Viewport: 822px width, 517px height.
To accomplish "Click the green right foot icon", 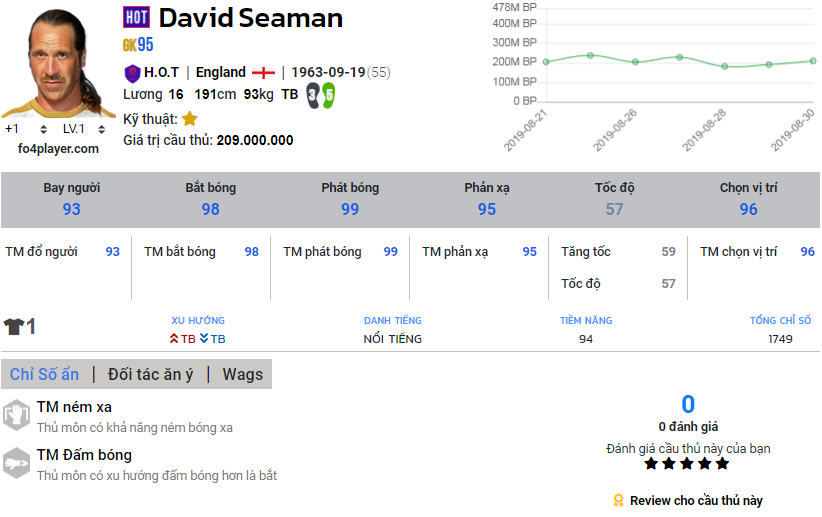I will pos(327,95).
